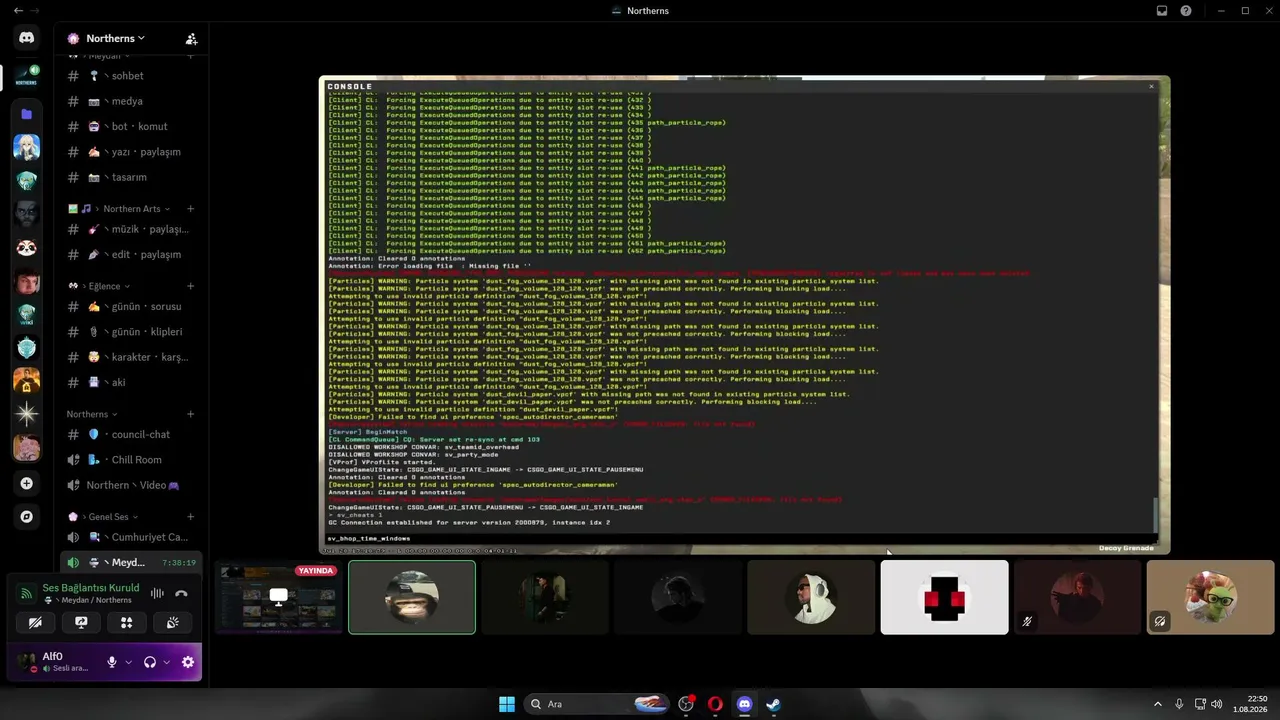Viewport: 1280px width, 720px height.
Task: Turn on your camera
Action: click(x=35, y=622)
